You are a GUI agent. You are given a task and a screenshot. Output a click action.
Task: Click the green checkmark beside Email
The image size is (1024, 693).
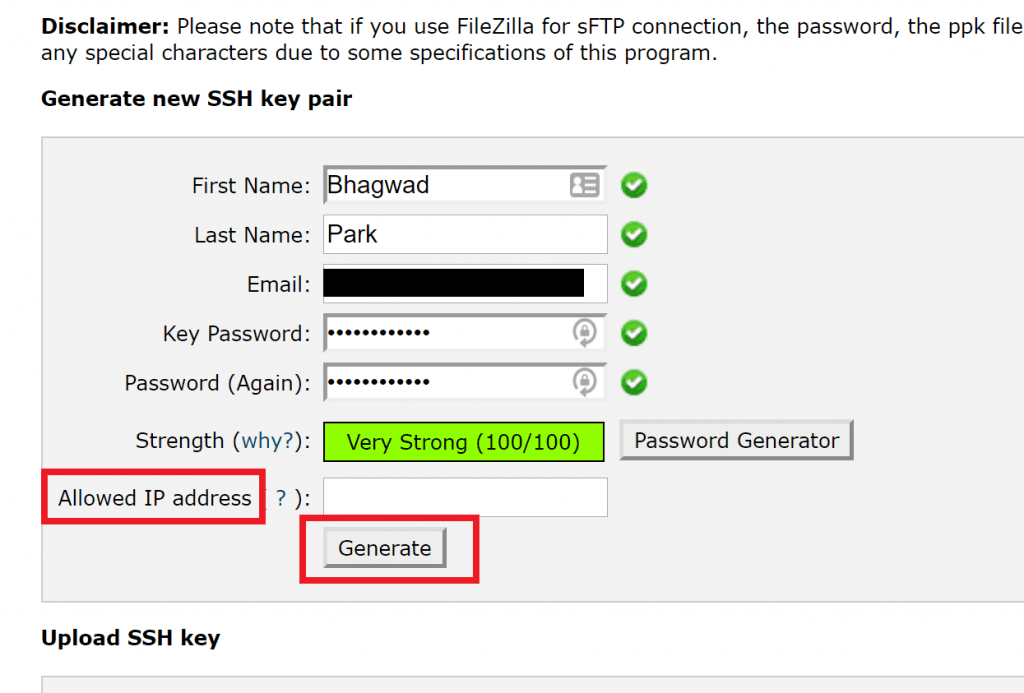(633, 284)
